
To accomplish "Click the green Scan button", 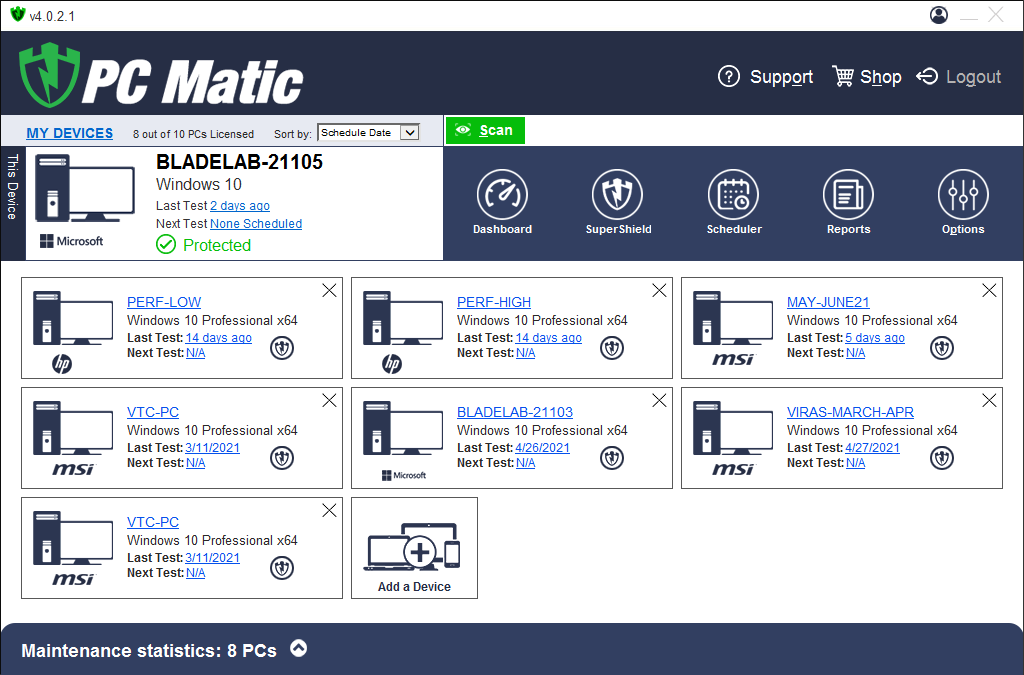I will coord(484,130).
